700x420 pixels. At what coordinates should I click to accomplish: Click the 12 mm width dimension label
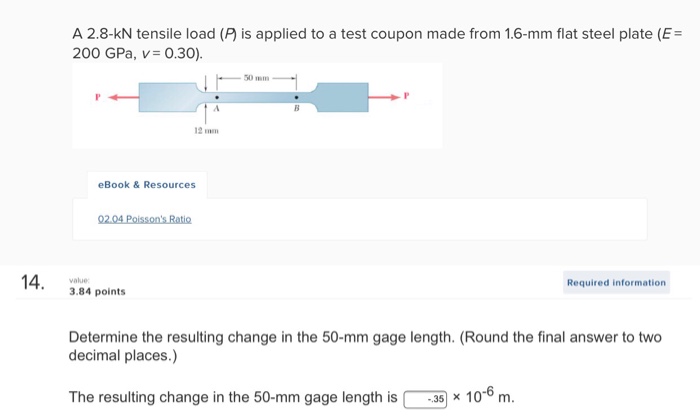(x=206, y=131)
